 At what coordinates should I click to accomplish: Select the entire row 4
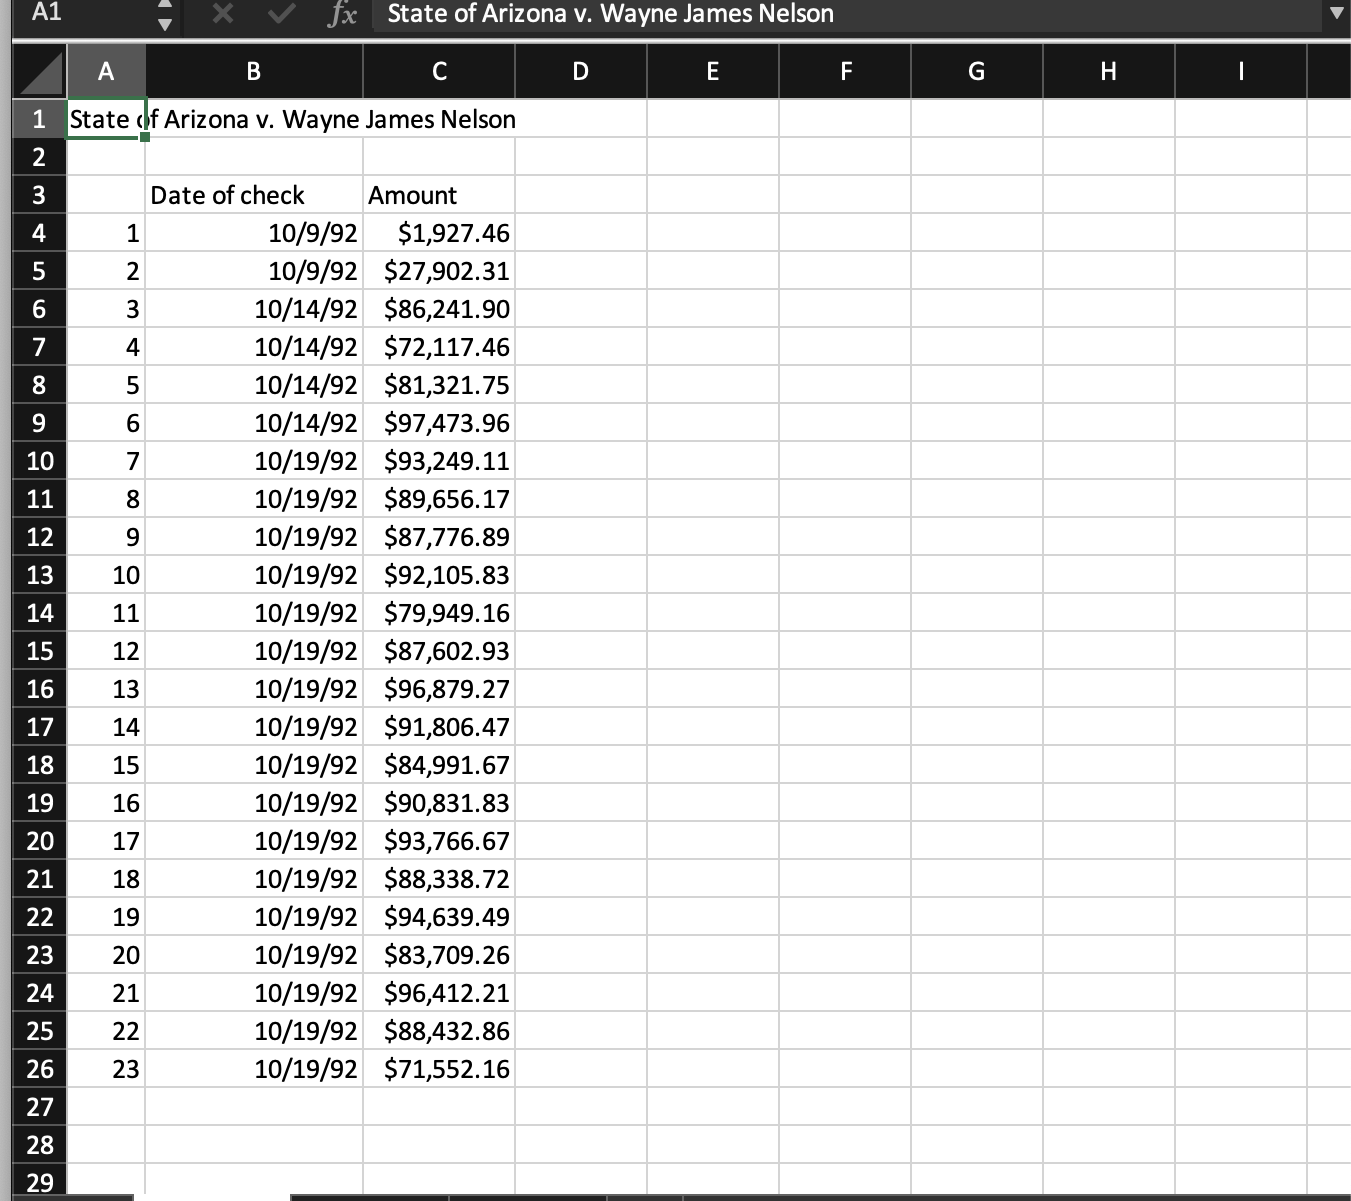tap(38, 233)
